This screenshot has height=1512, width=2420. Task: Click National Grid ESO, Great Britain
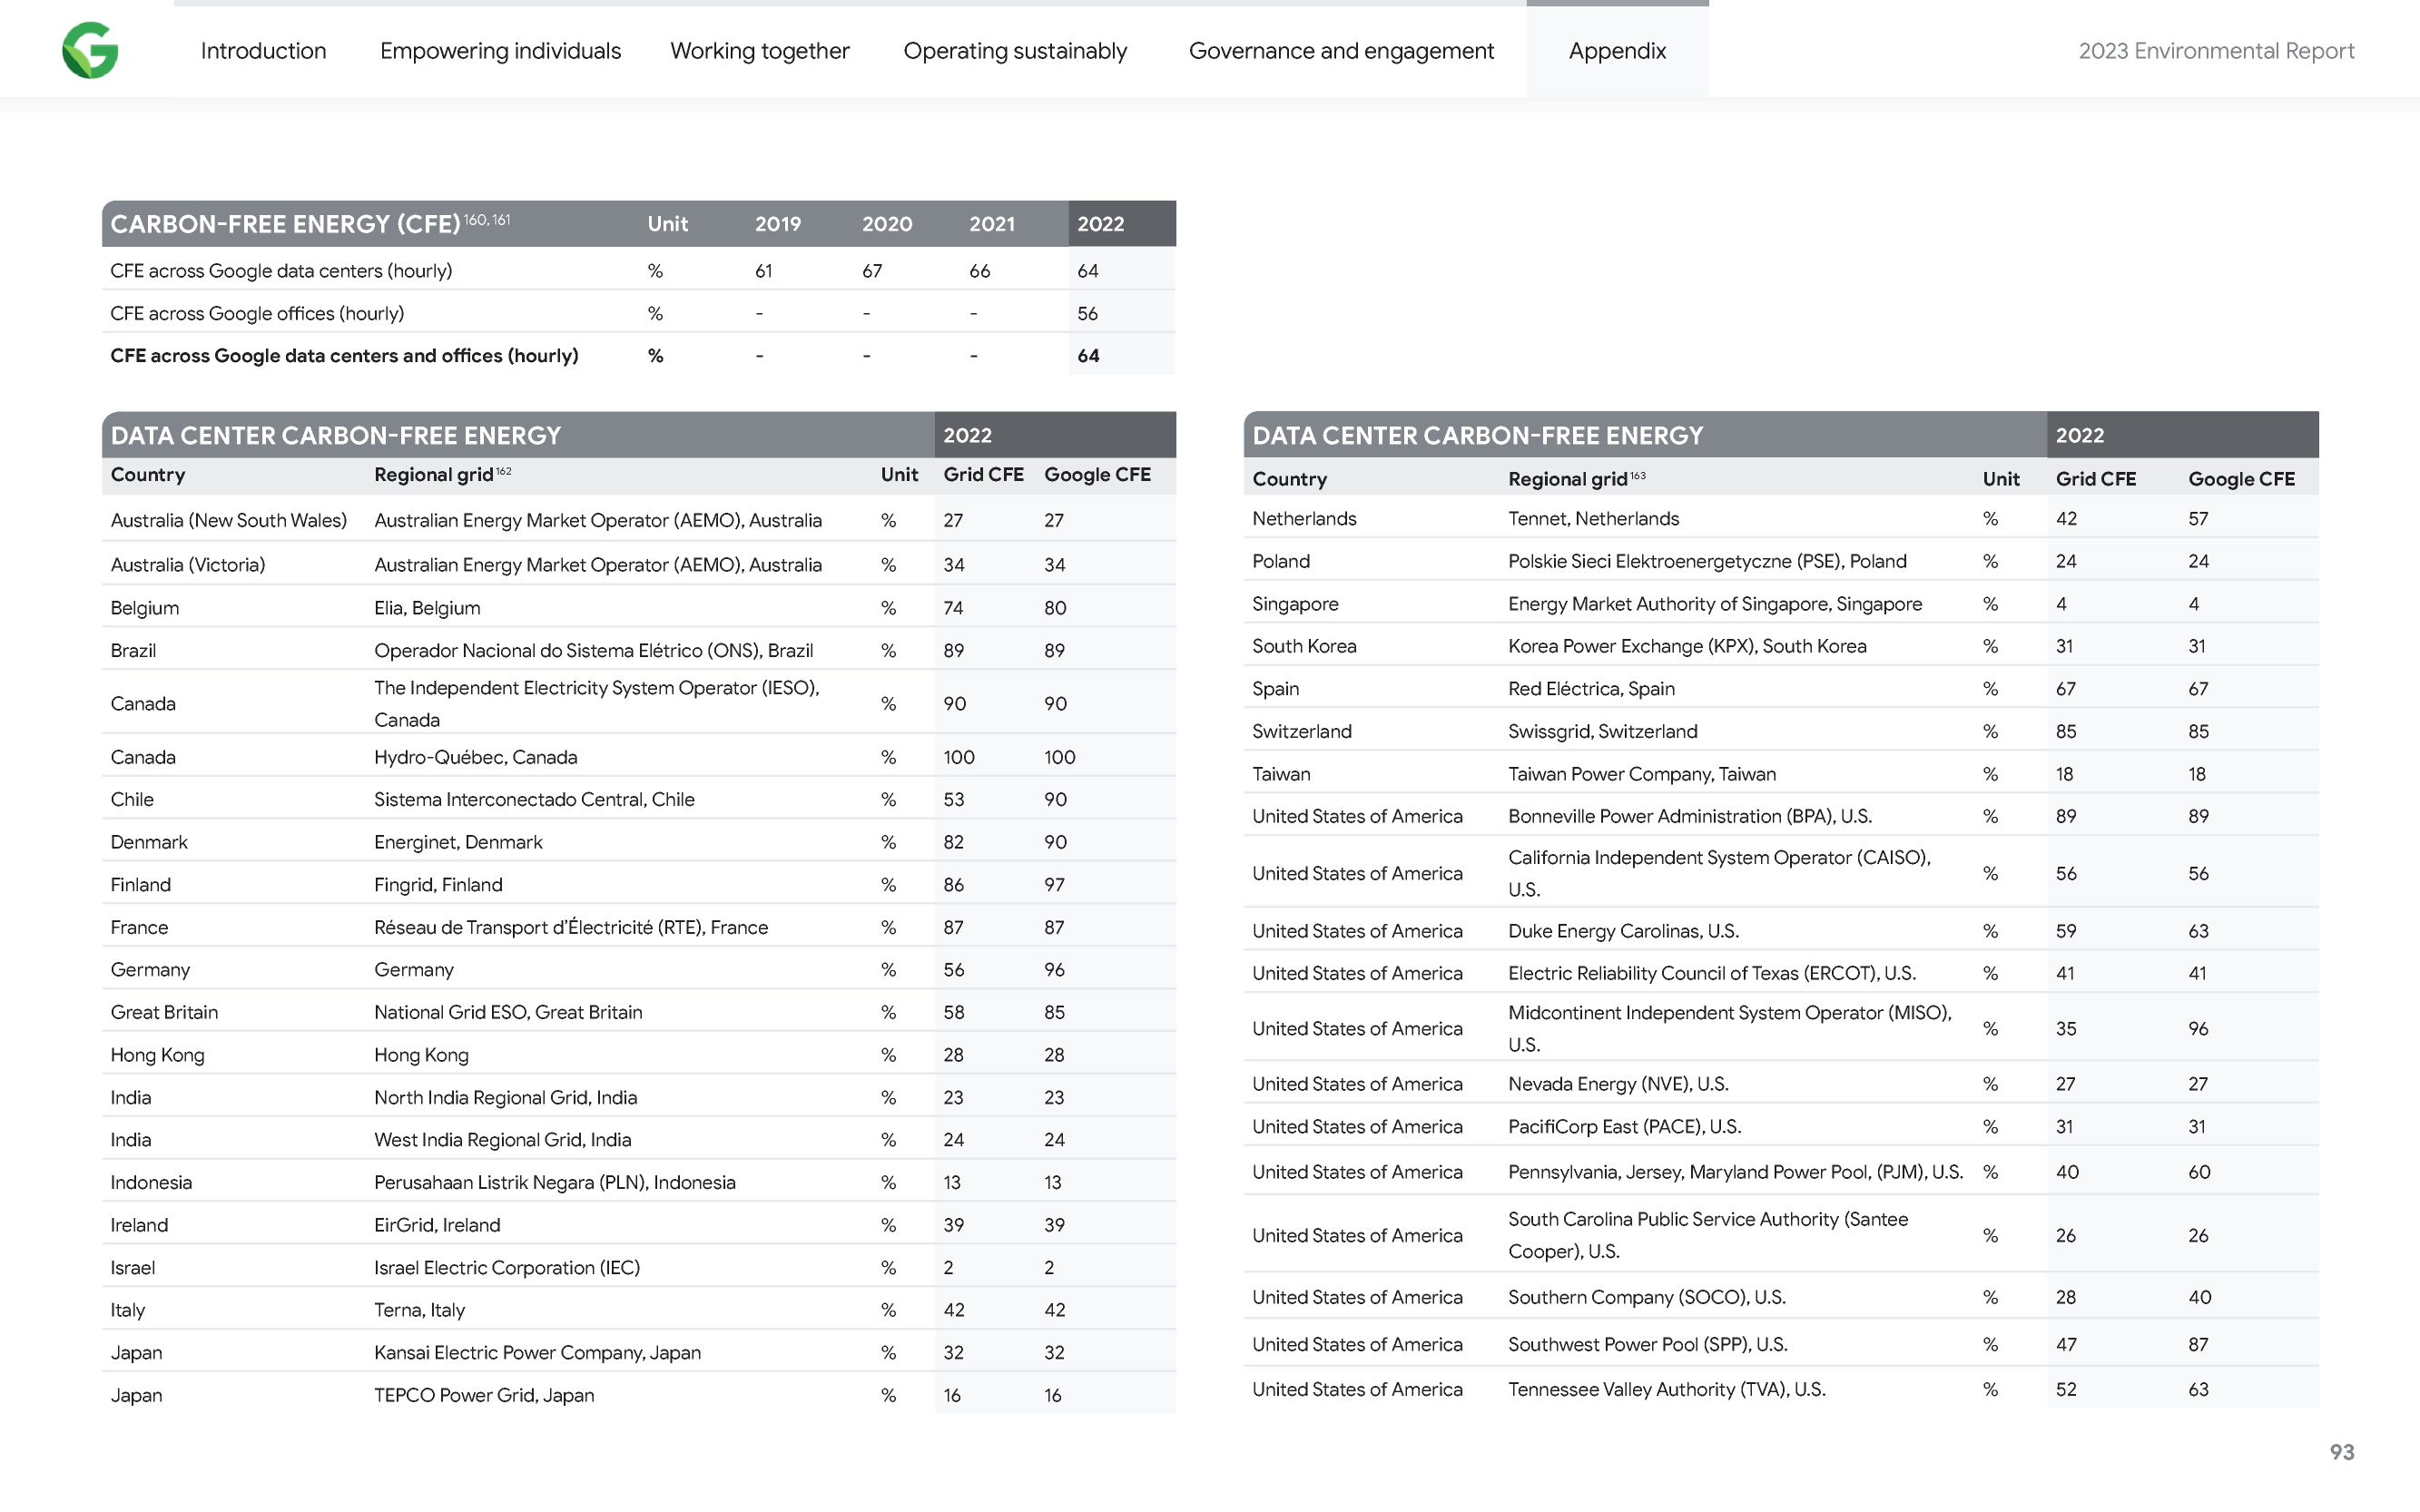508,1012
